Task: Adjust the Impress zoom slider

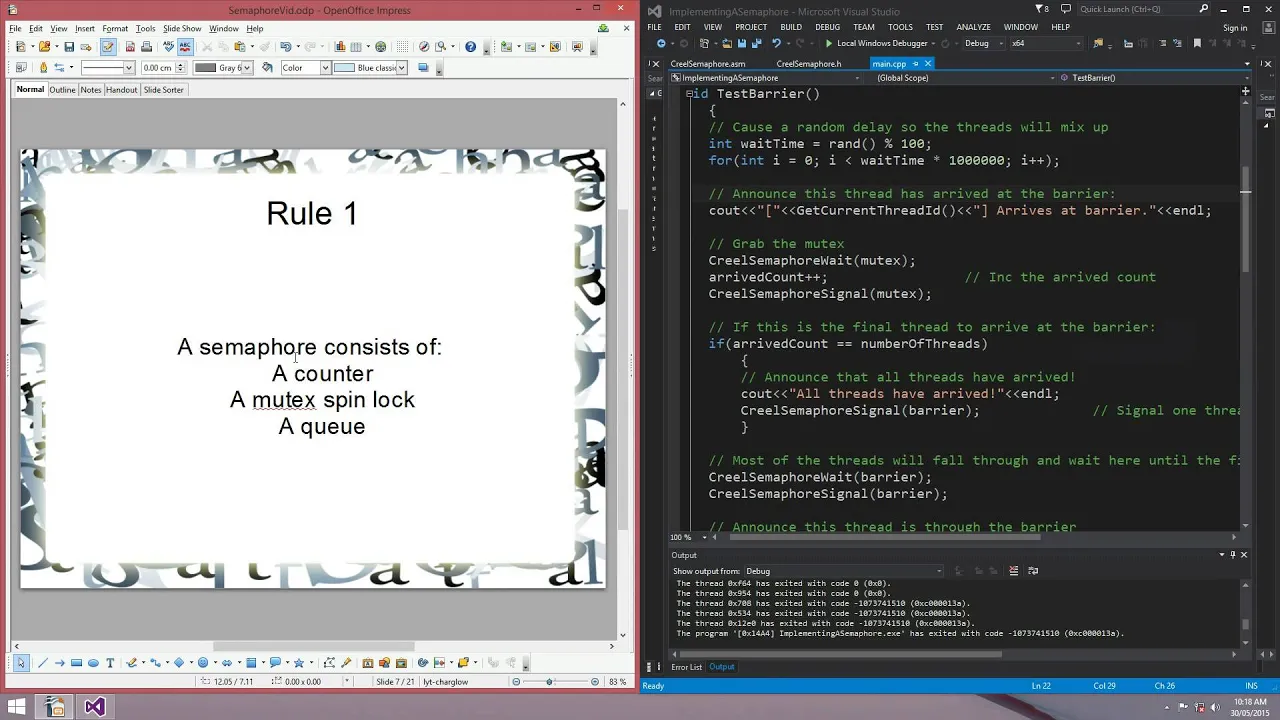Action: 549,682
